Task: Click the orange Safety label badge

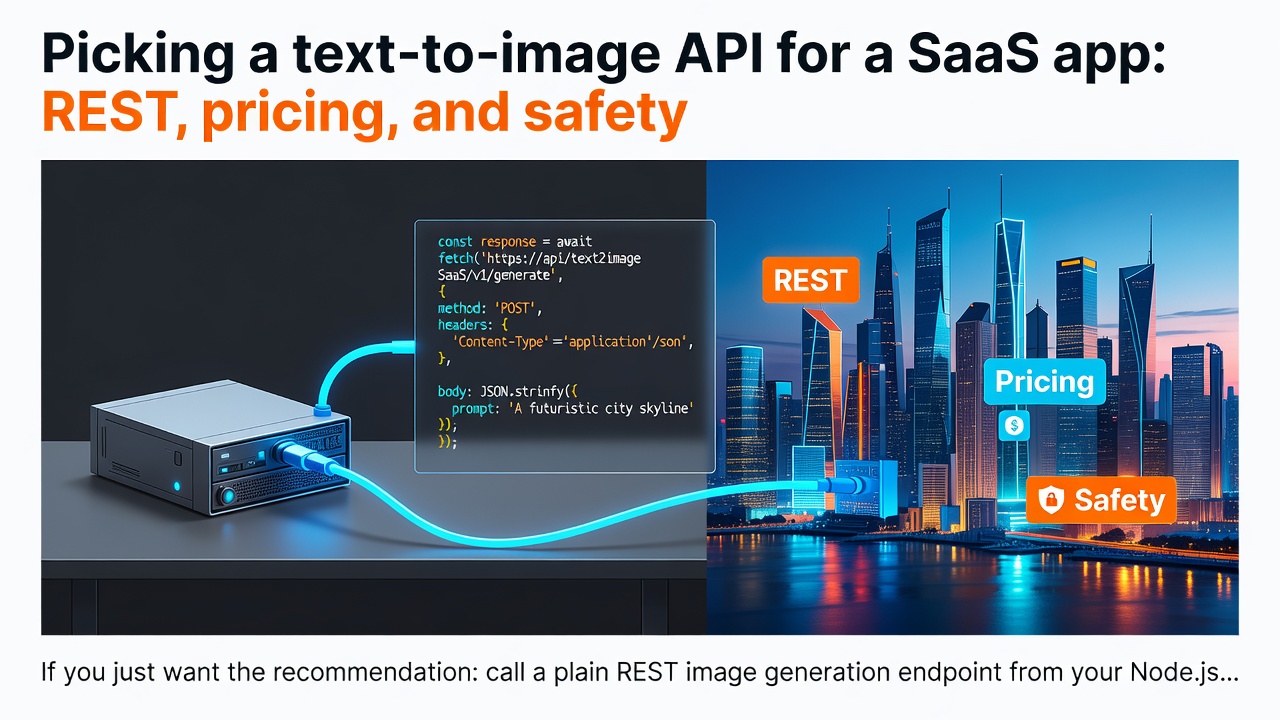Action: click(1101, 500)
